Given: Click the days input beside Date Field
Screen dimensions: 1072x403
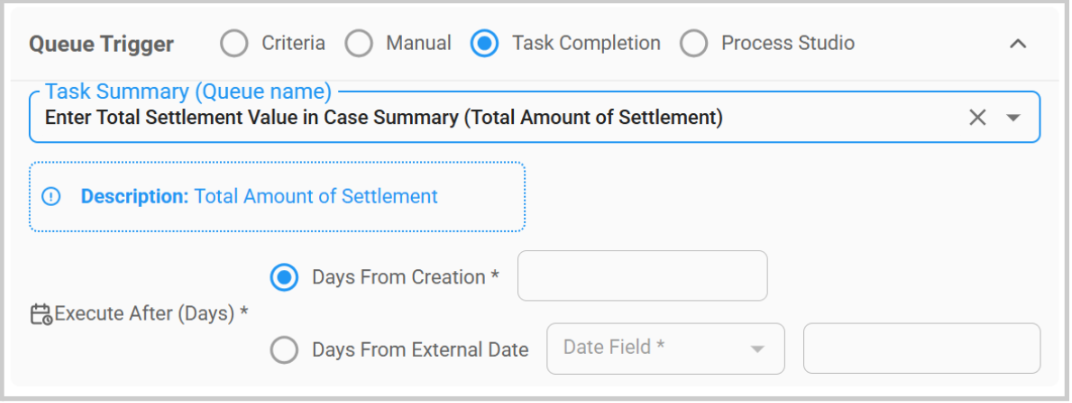Looking at the screenshot, I should click(x=921, y=348).
